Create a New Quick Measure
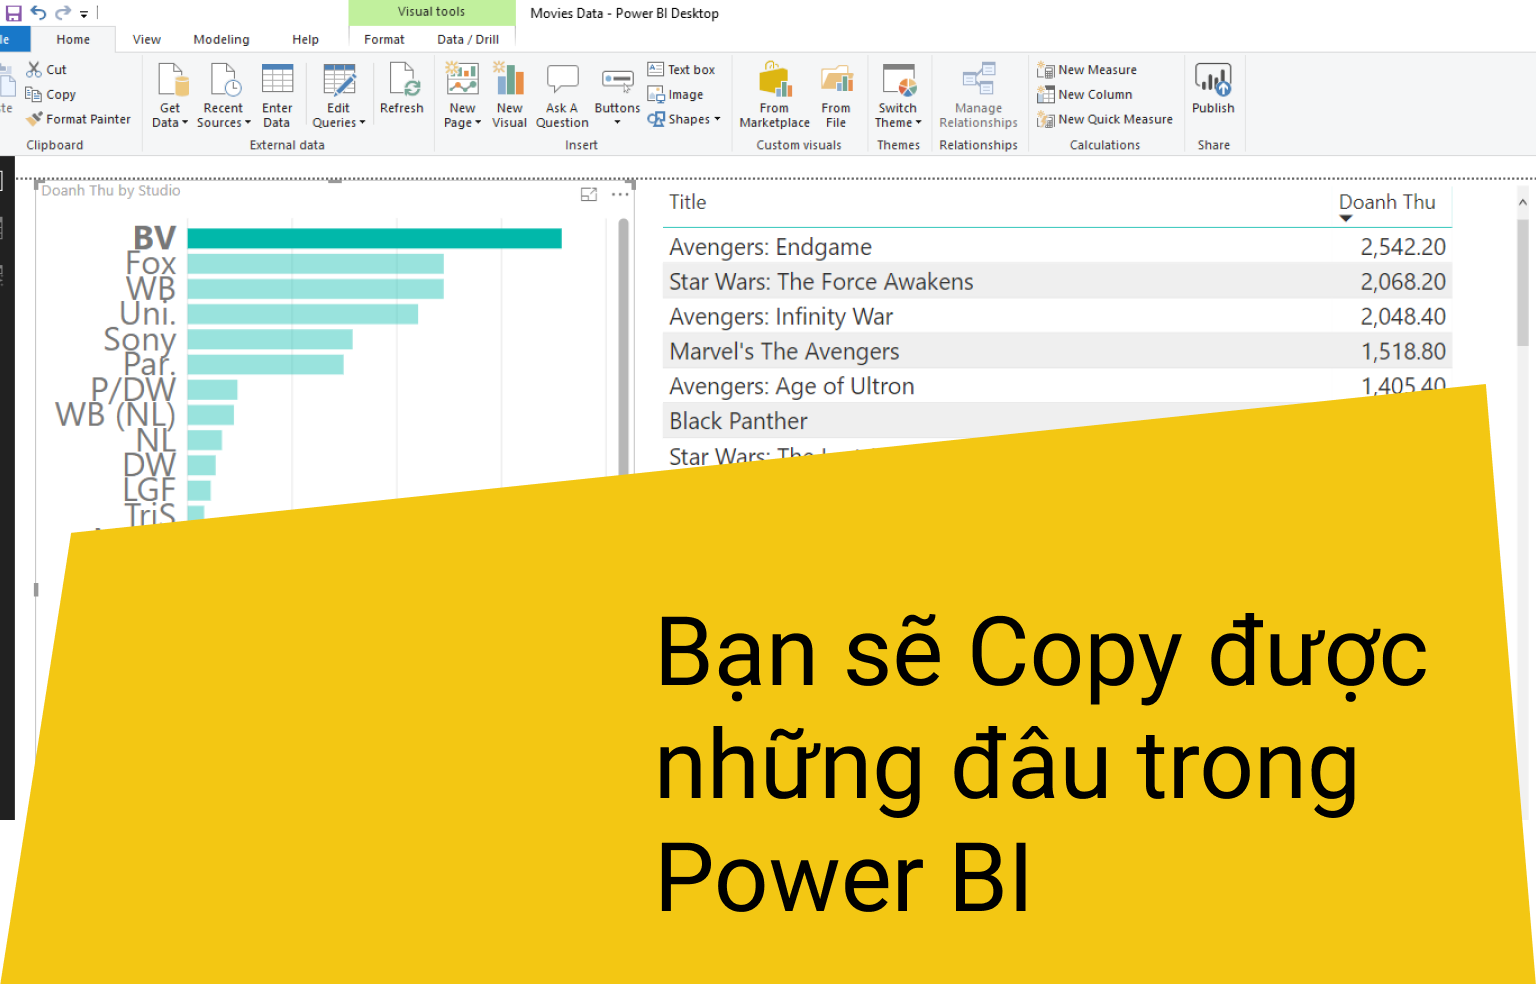Image resolution: width=1536 pixels, height=984 pixels. point(1105,119)
